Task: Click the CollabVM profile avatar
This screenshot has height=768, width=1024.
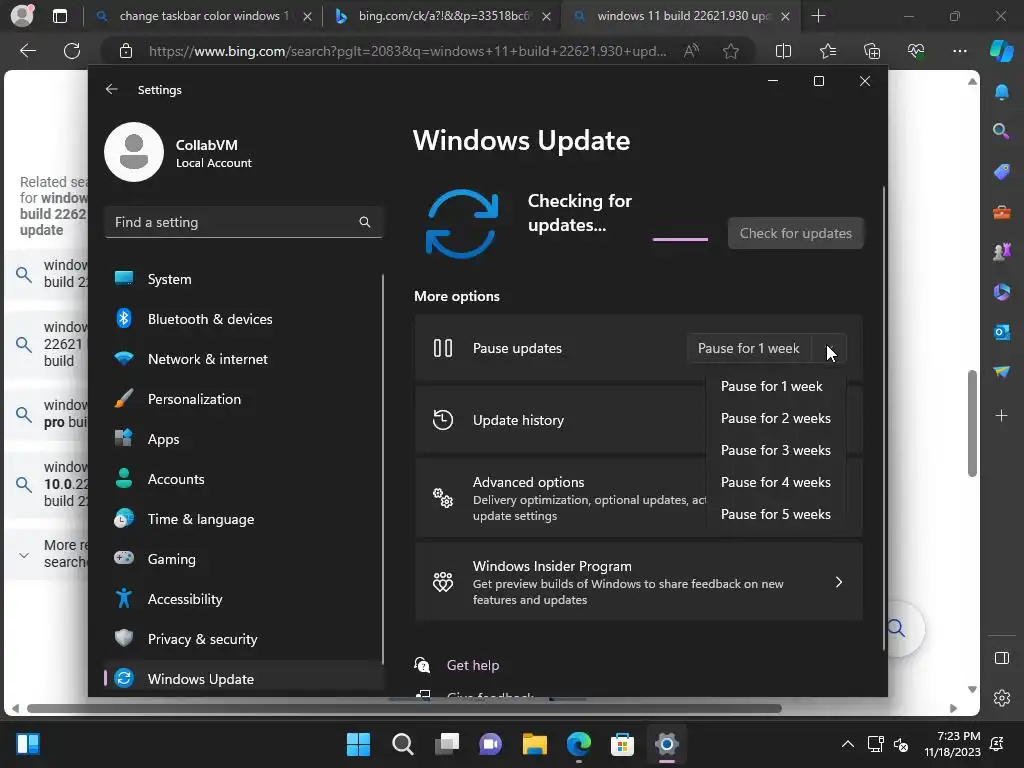Action: [134, 152]
